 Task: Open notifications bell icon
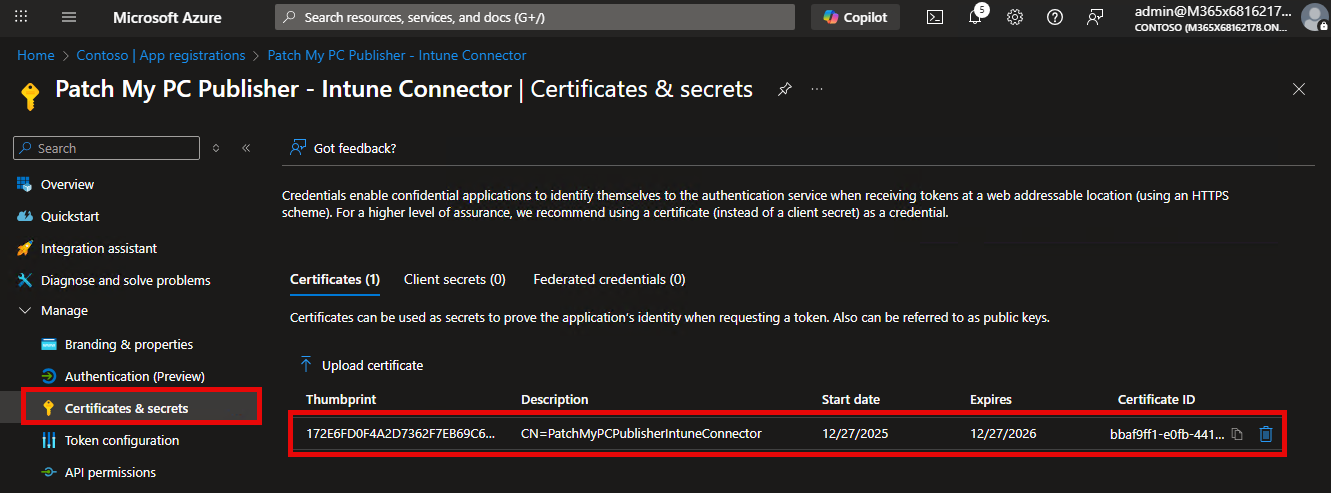click(x=976, y=17)
